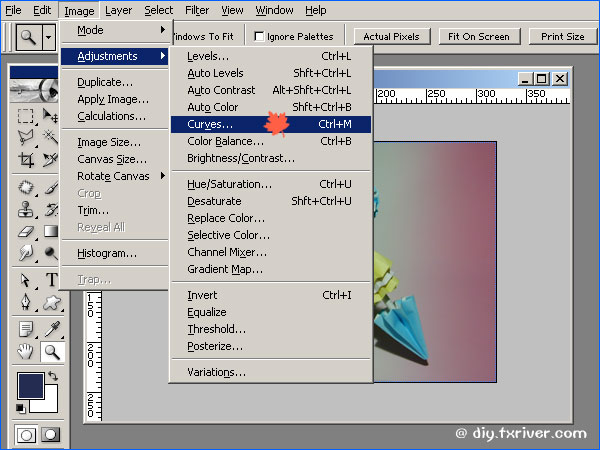Open the File menu
The width and height of the screenshot is (600, 450).
(13, 10)
